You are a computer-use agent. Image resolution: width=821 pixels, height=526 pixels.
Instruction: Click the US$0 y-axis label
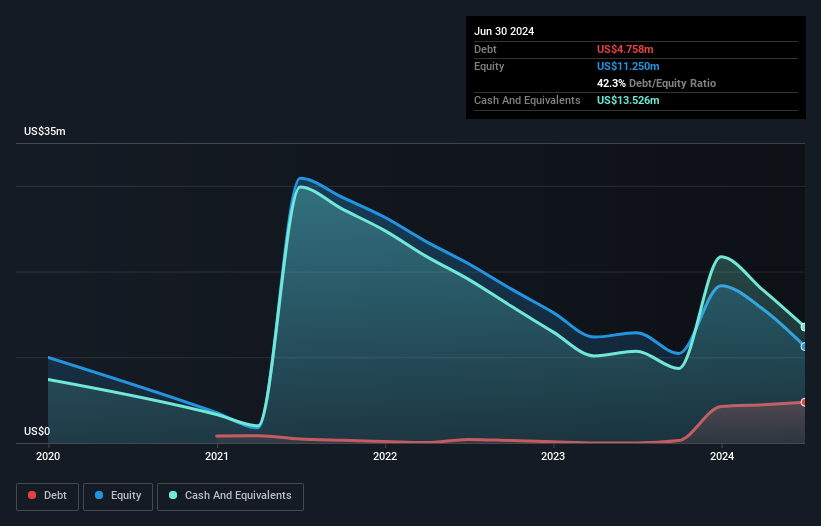coord(37,431)
